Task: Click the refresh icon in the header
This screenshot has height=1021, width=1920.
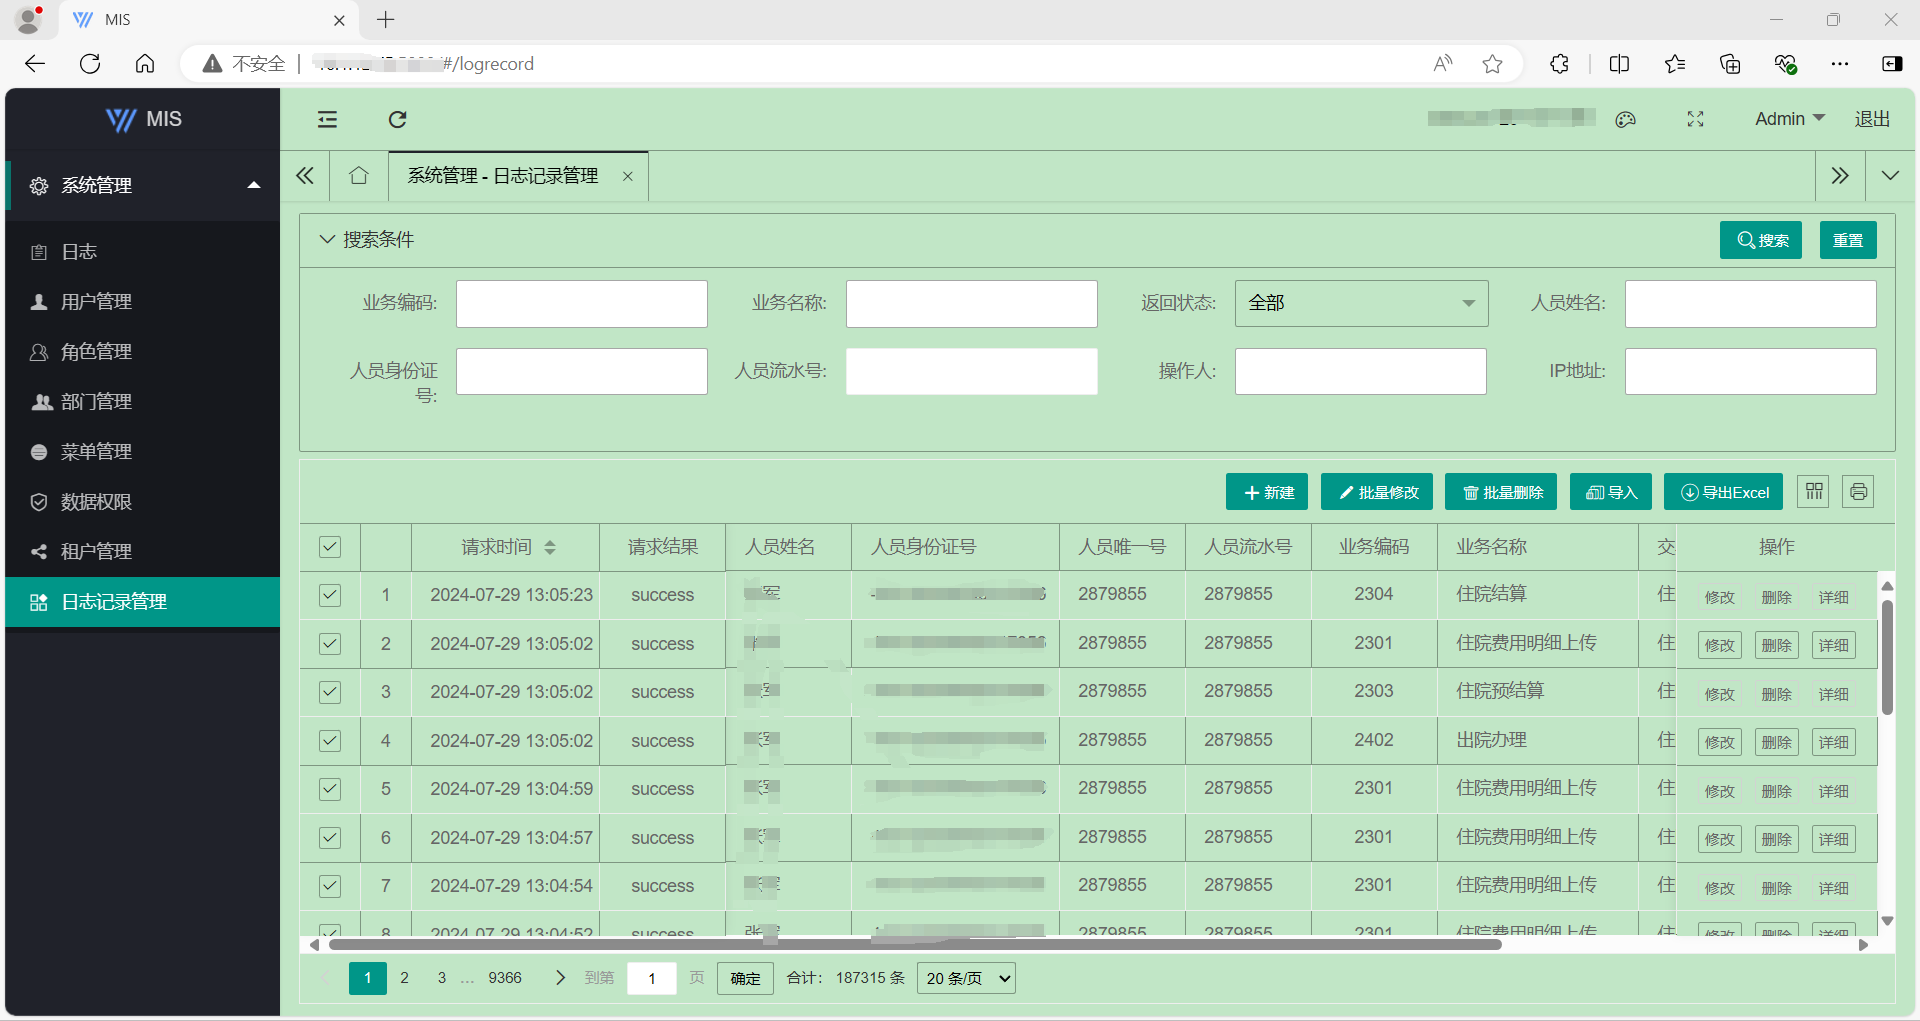Action: coord(397,119)
